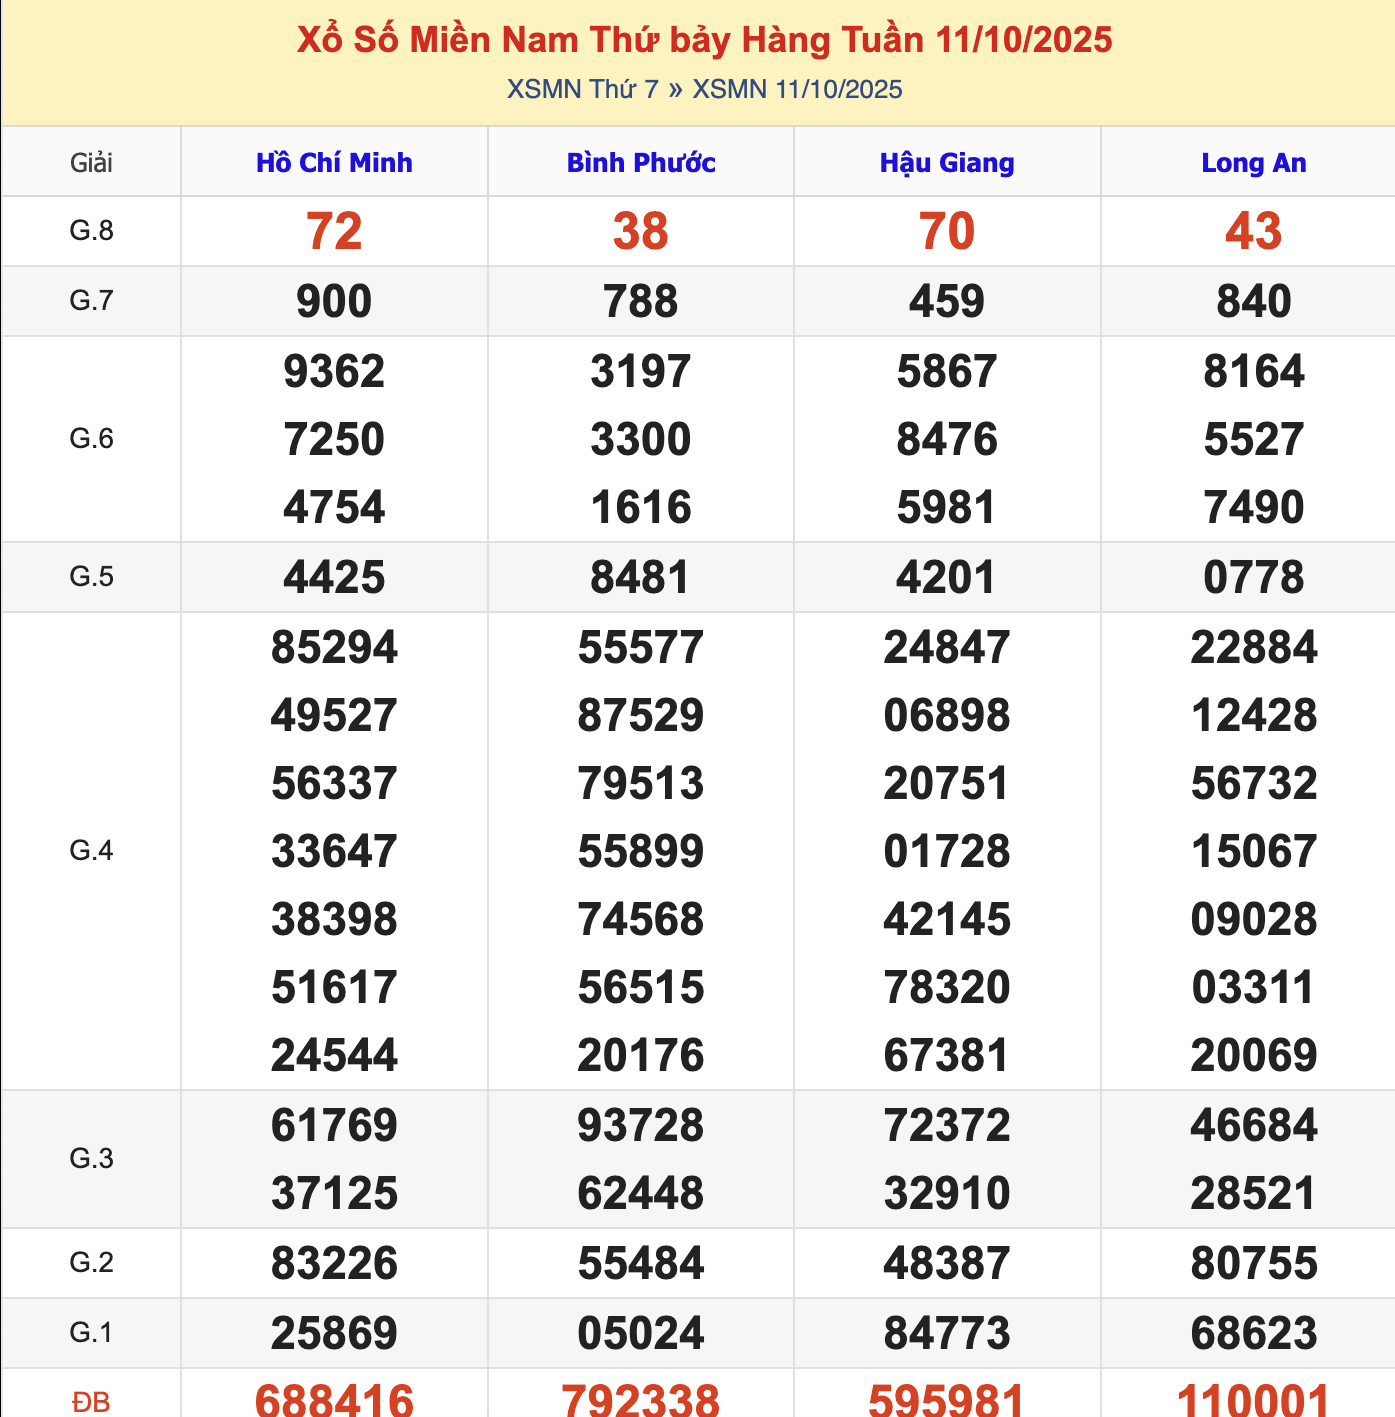Click the Giải column header cell
Screen dimensions: 1395x1417
pos(91,163)
